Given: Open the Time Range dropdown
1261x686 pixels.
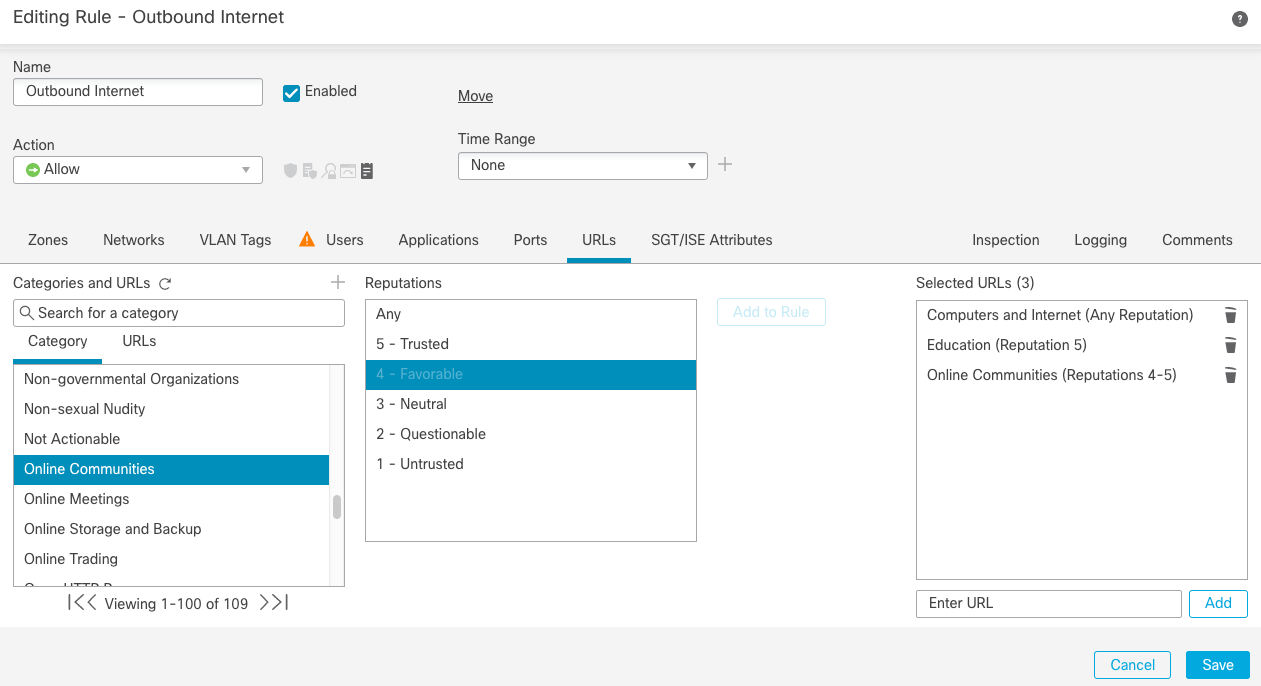Looking at the screenshot, I should point(583,166).
